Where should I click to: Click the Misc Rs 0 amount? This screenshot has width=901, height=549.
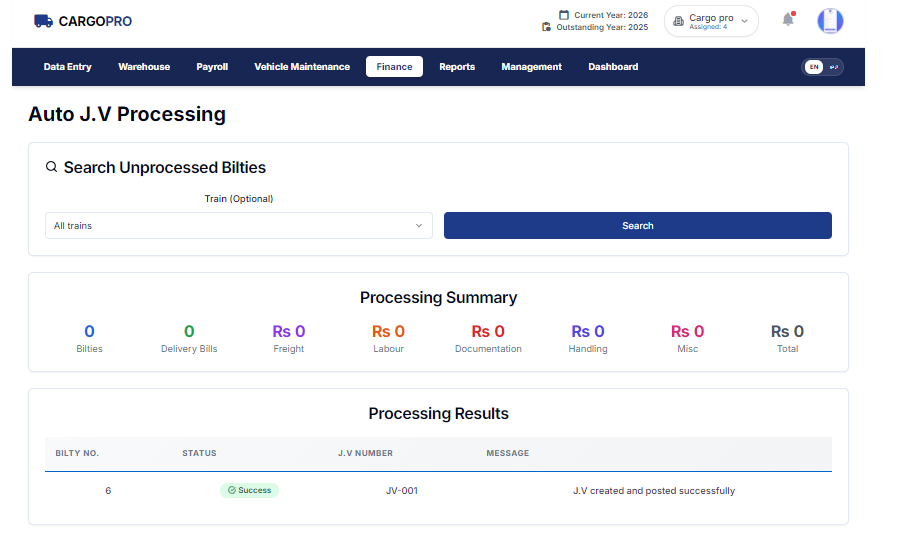(x=687, y=331)
